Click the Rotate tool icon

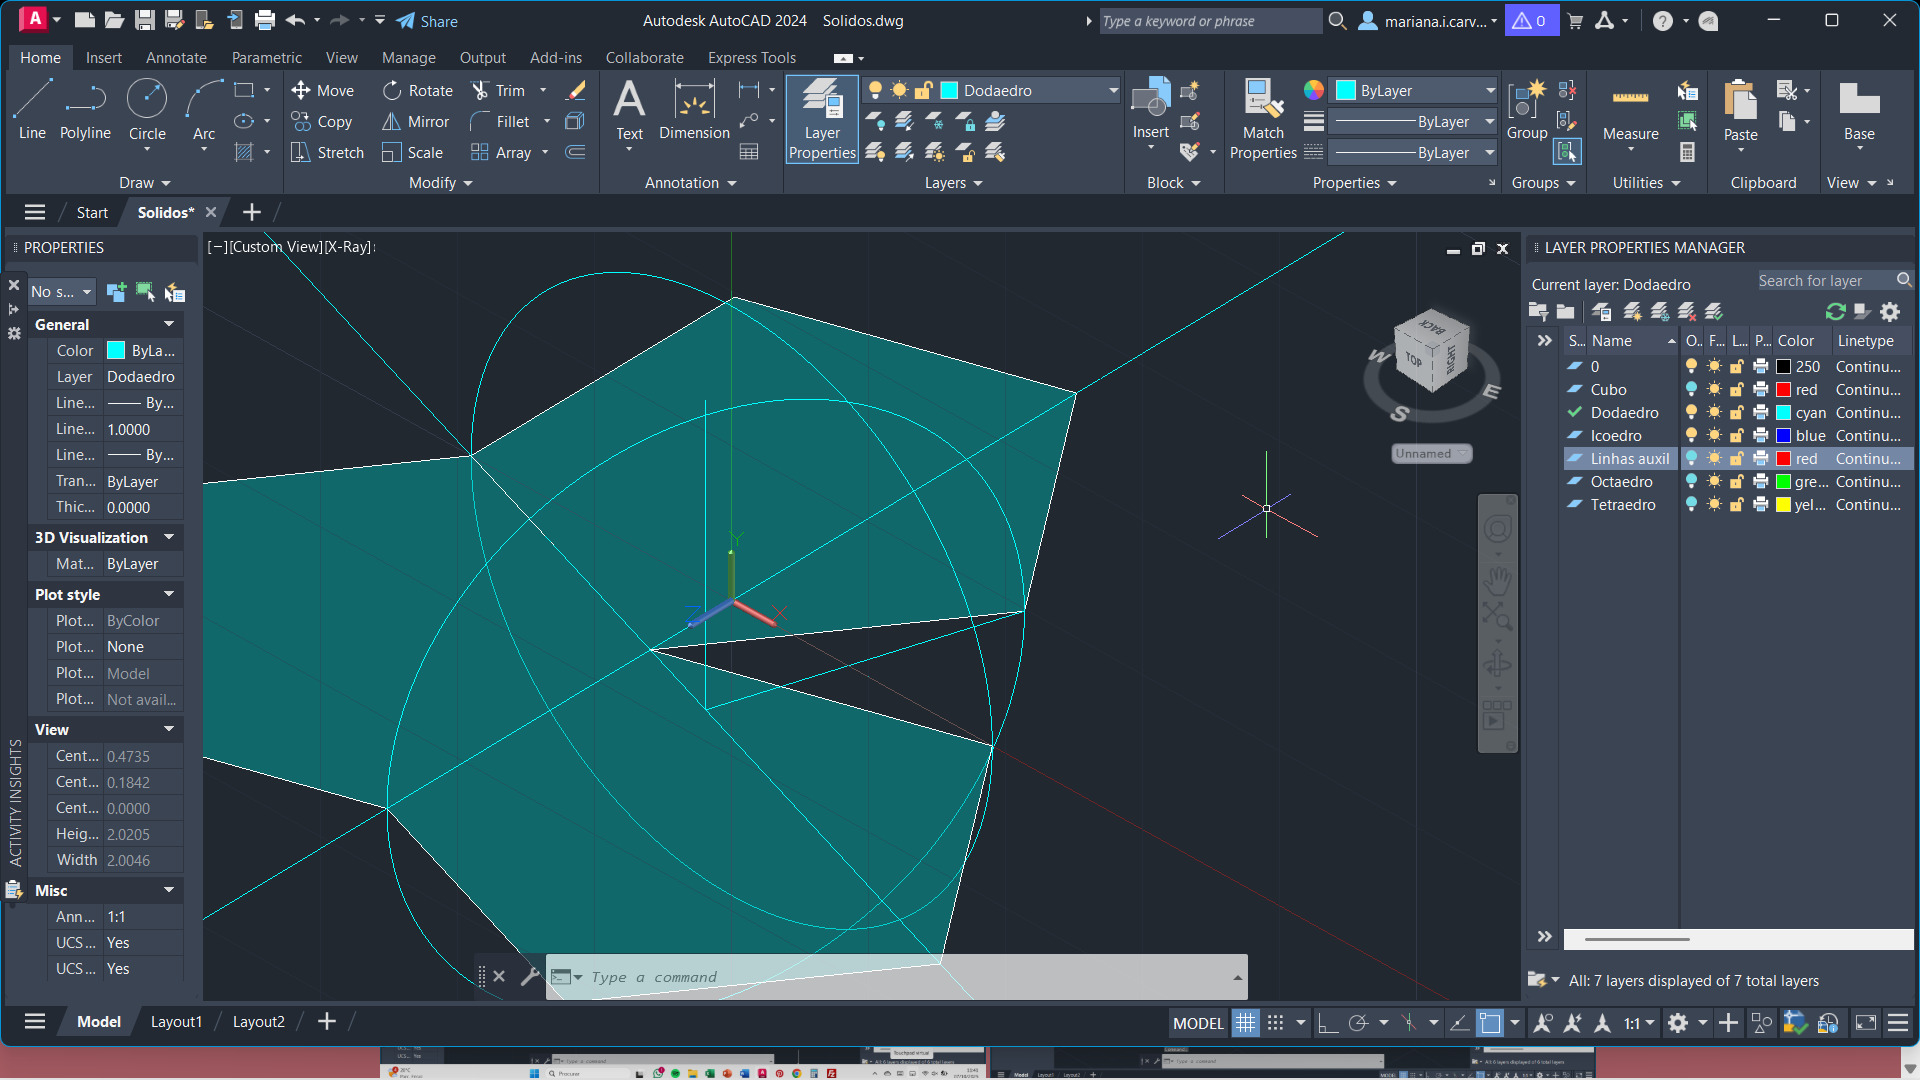(392, 90)
